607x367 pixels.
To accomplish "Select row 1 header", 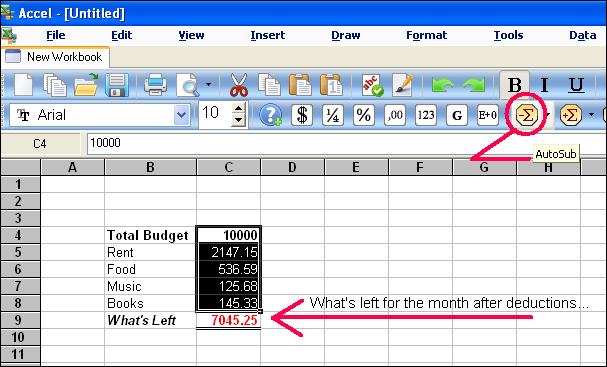I will (21, 184).
